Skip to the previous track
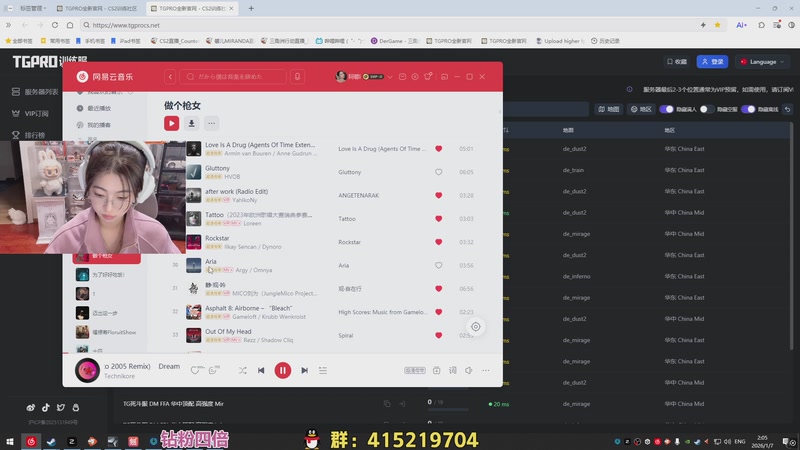800x450 pixels. (x=261, y=370)
